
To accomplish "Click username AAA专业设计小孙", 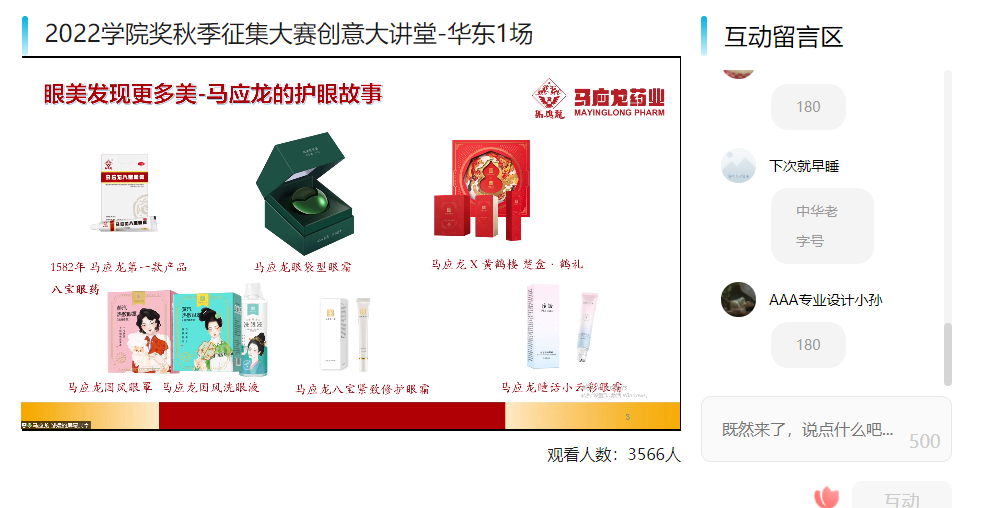I will coord(825,300).
